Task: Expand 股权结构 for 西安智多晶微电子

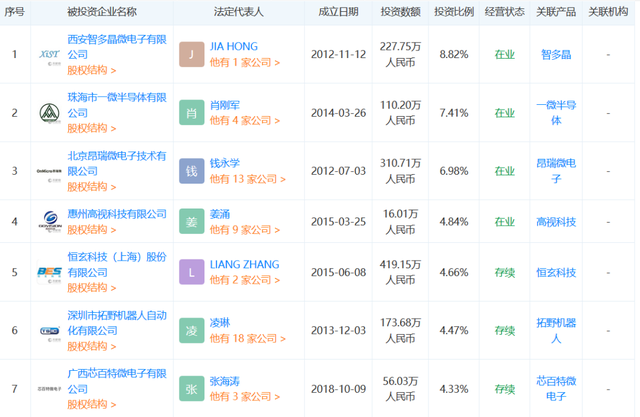Action: [x=92, y=71]
